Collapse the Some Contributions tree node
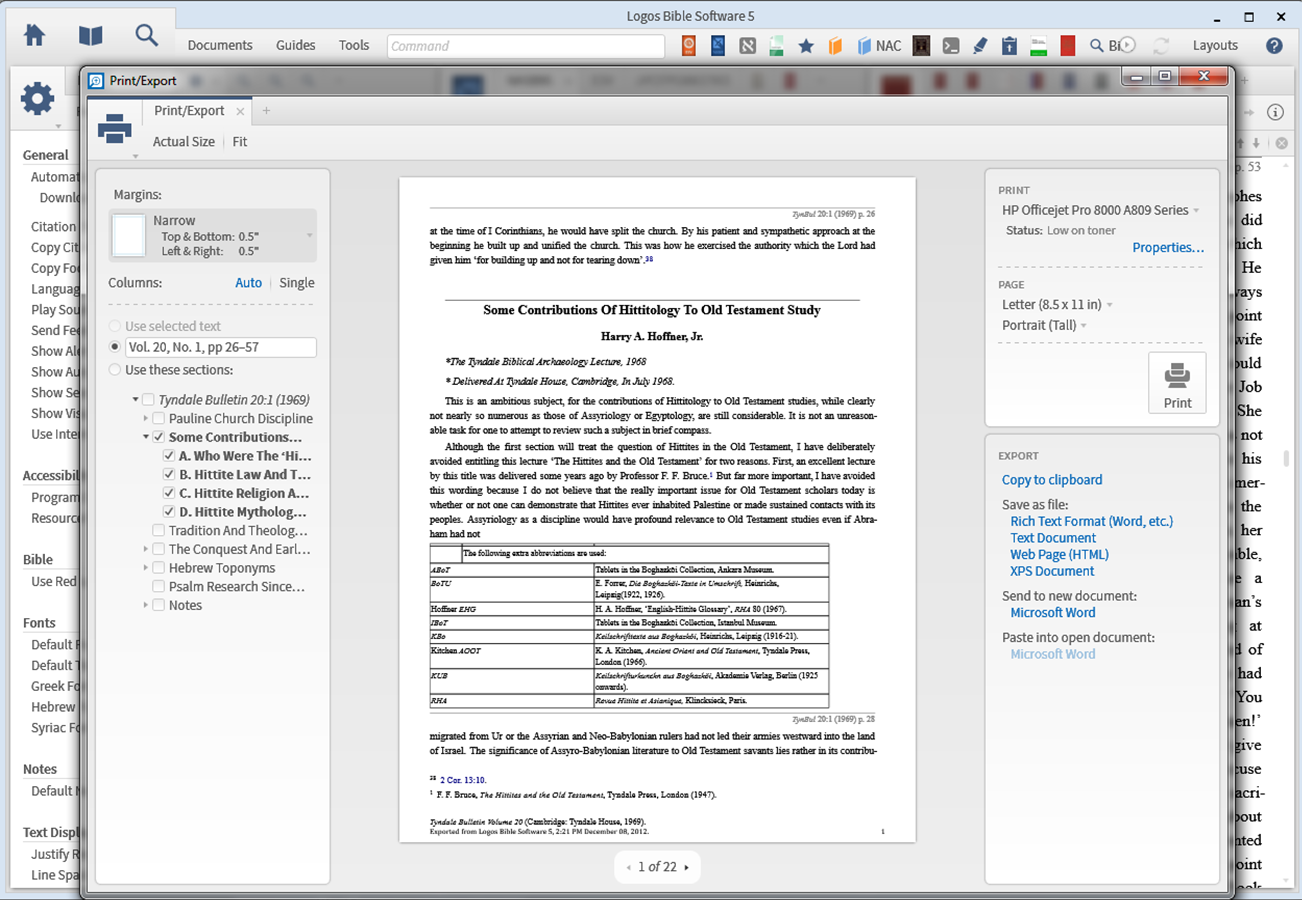Viewport: 1302px width, 900px height. (x=145, y=437)
